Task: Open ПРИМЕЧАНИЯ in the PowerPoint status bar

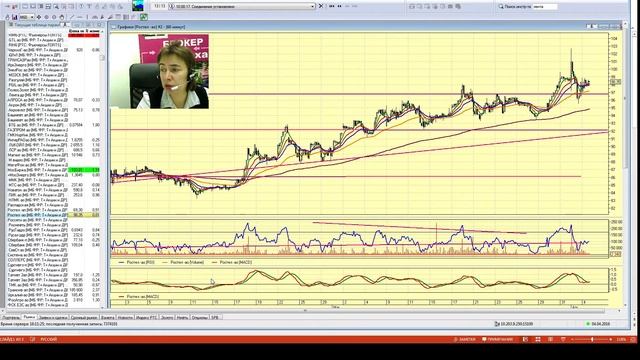Action: coord(497,339)
